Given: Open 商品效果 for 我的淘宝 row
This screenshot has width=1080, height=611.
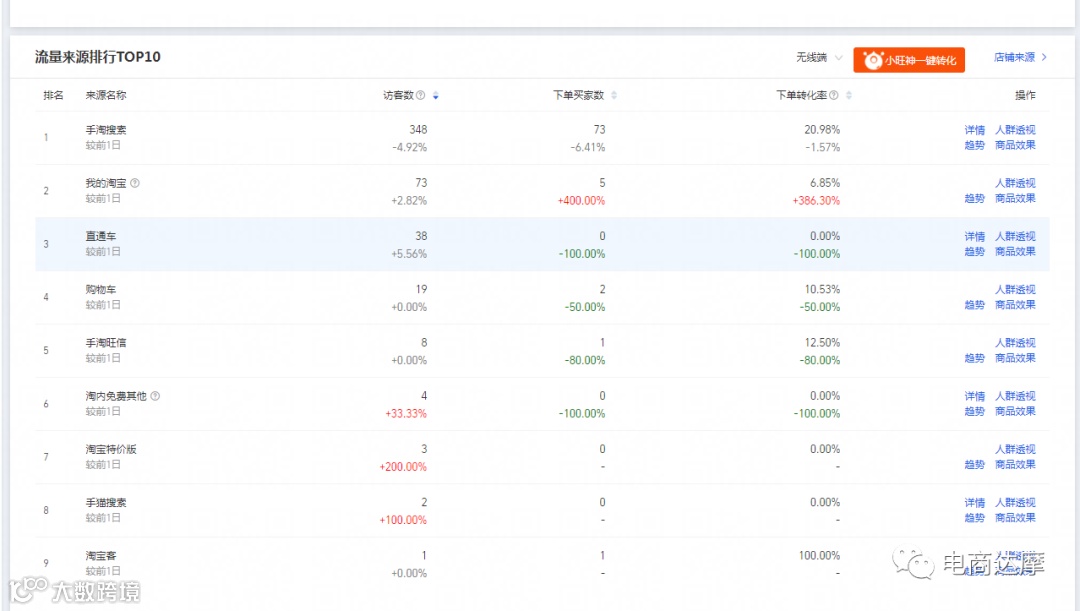Looking at the screenshot, I should coord(1015,198).
